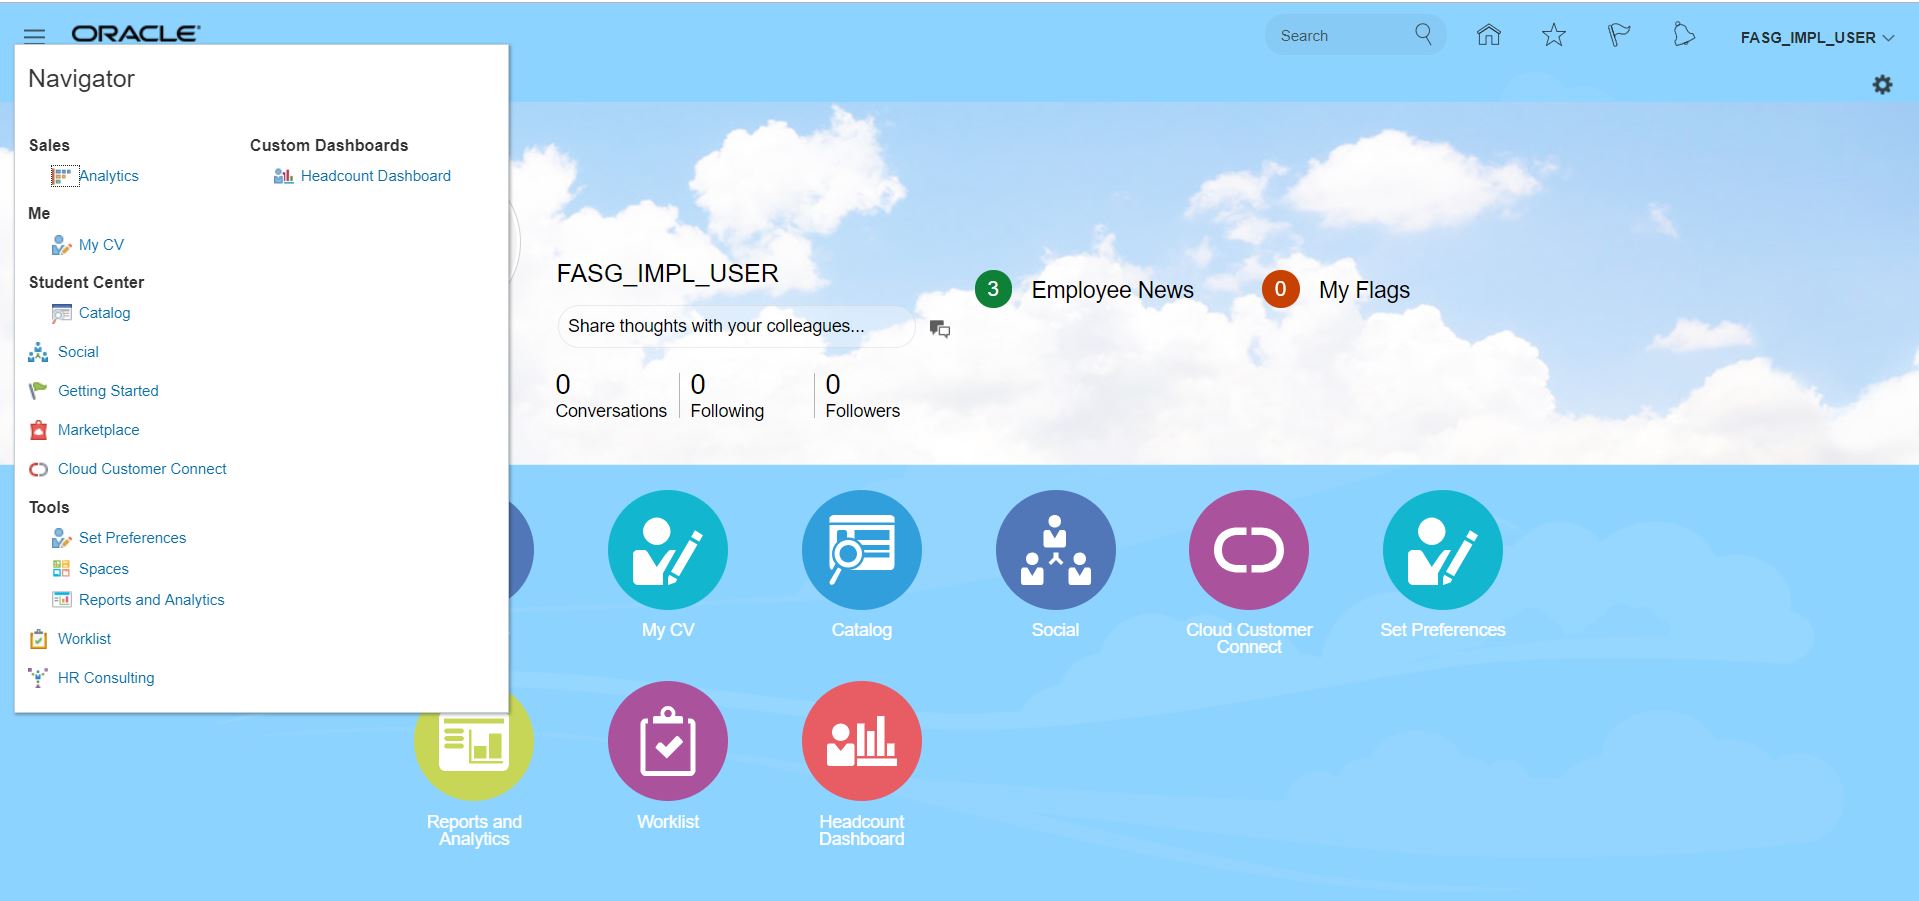This screenshot has width=1919, height=901.
Task: Open the Home icon in header
Action: pos(1488,36)
